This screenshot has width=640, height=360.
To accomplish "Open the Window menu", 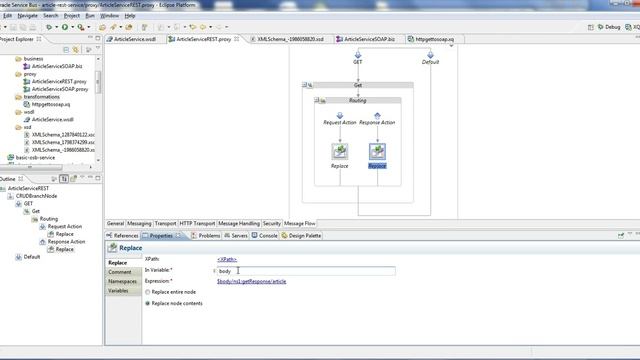I will [x=109, y=16].
